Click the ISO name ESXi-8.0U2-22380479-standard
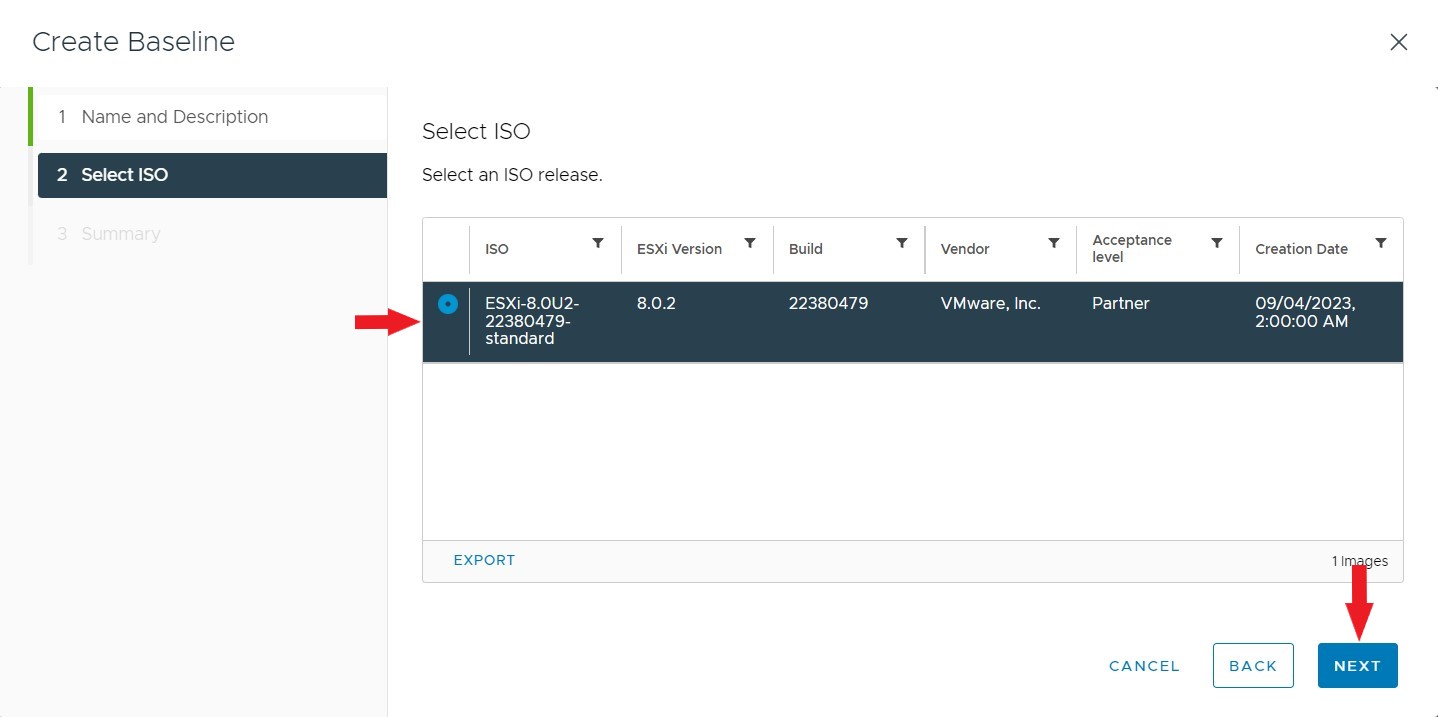The height and width of the screenshot is (717, 1438). (532, 321)
